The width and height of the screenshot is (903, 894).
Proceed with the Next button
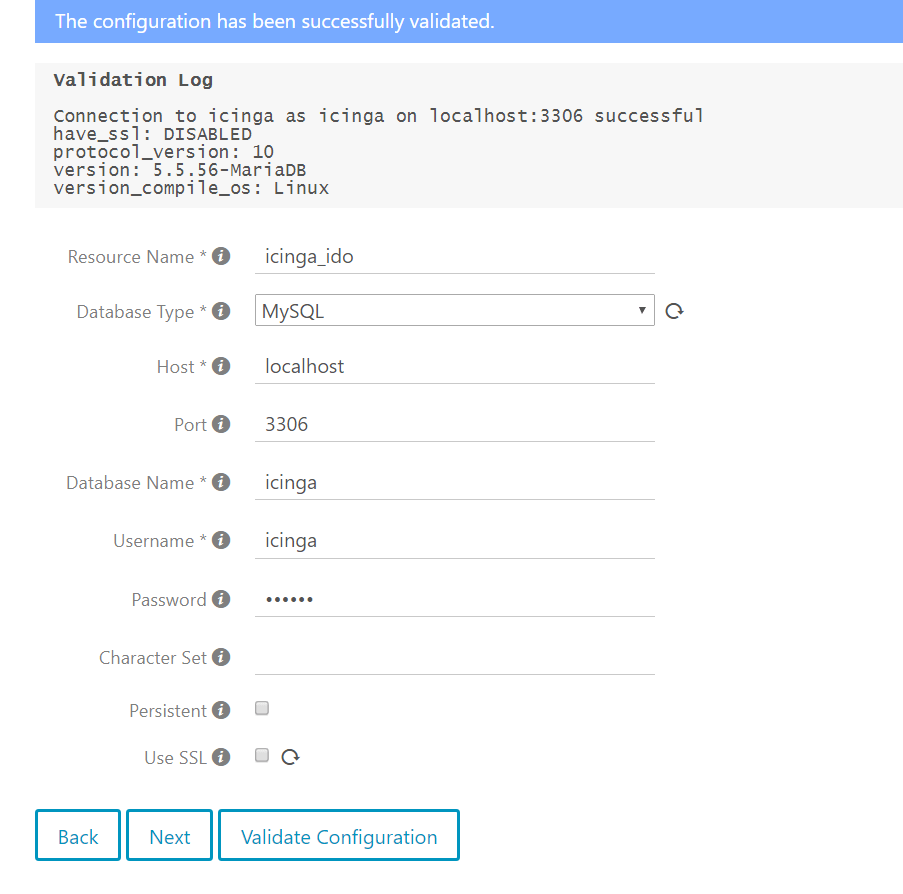click(169, 836)
